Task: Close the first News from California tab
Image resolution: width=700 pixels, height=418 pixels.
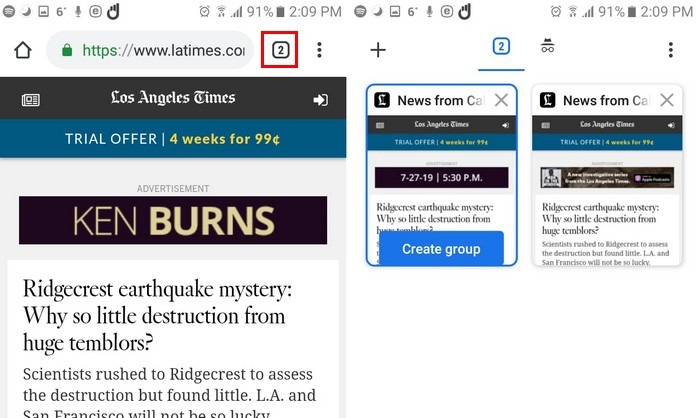Action: click(x=501, y=100)
